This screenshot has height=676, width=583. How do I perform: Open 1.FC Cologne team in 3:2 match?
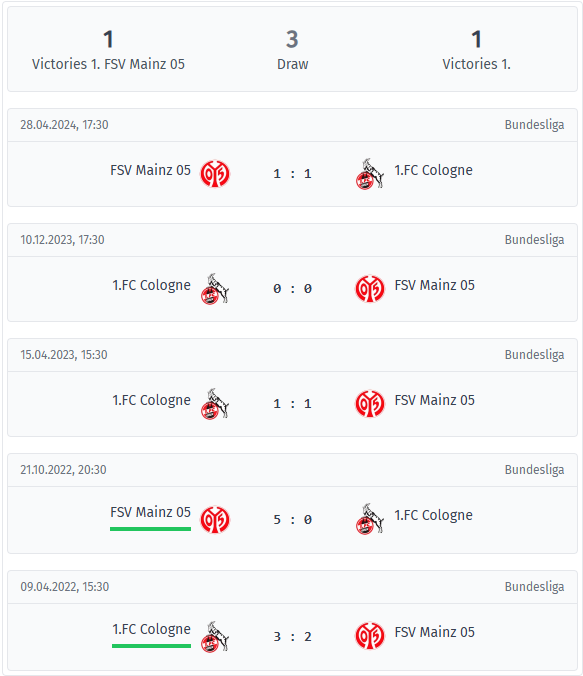click(x=151, y=629)
